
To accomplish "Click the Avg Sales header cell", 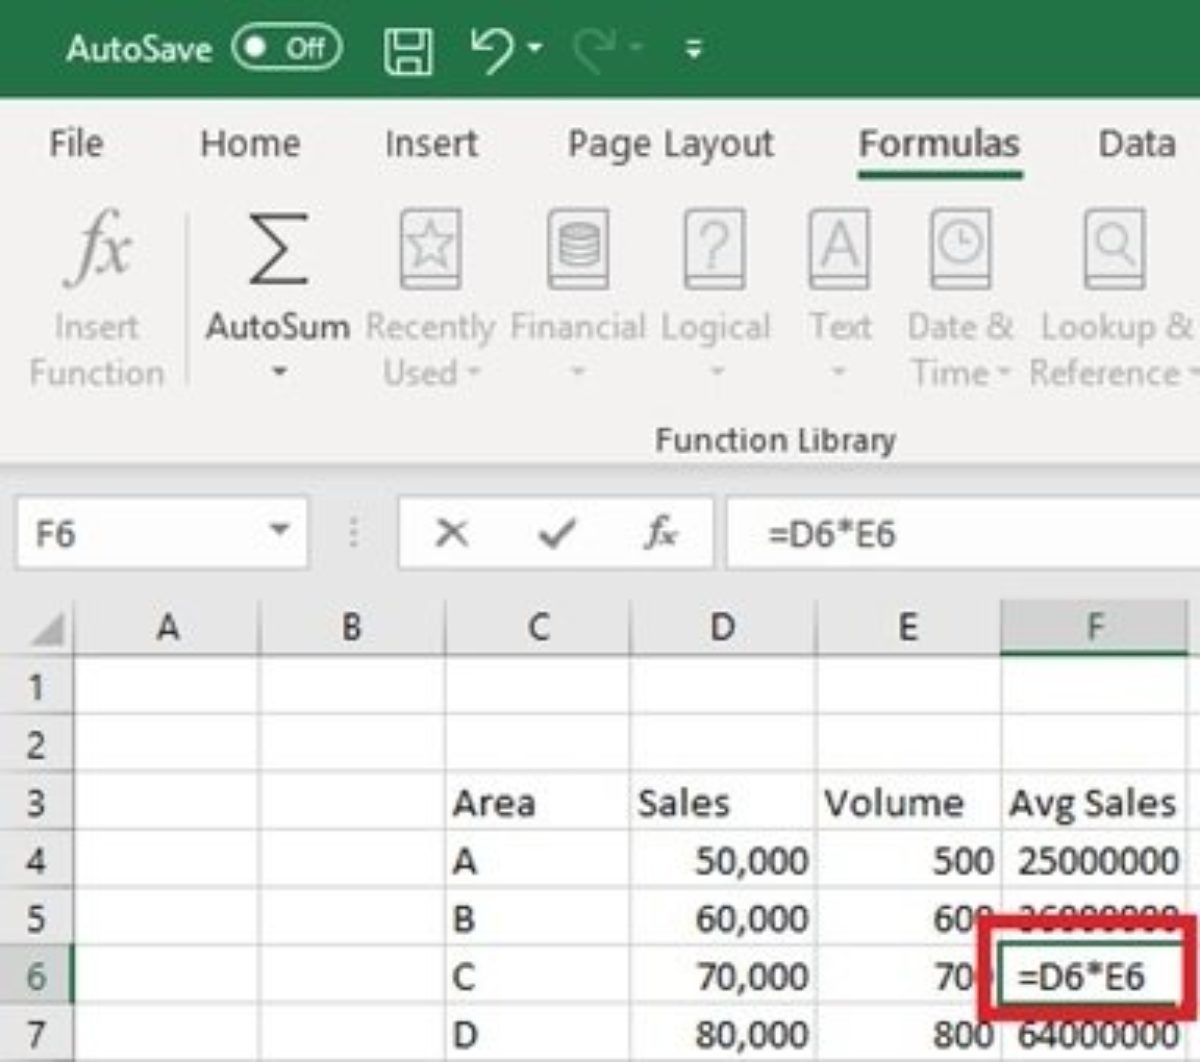I will 1094,803.
